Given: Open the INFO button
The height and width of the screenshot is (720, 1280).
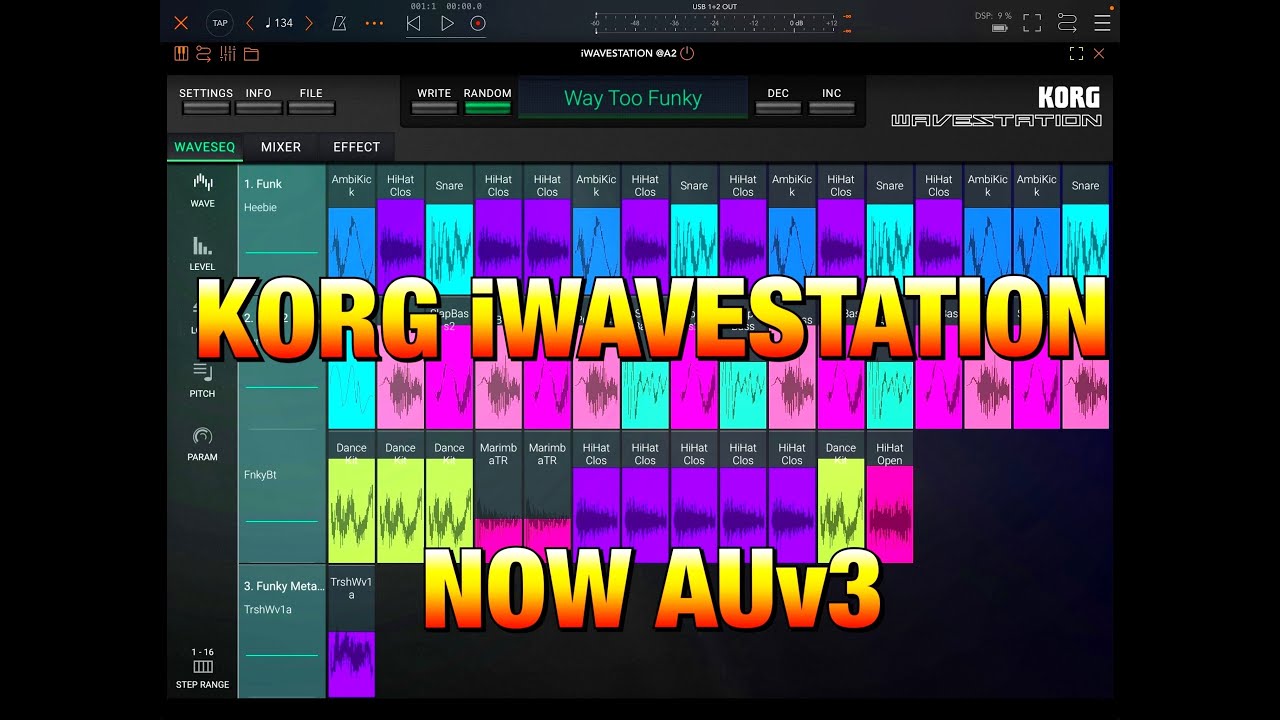Looking at the screenshot, I should pos(259,101).
